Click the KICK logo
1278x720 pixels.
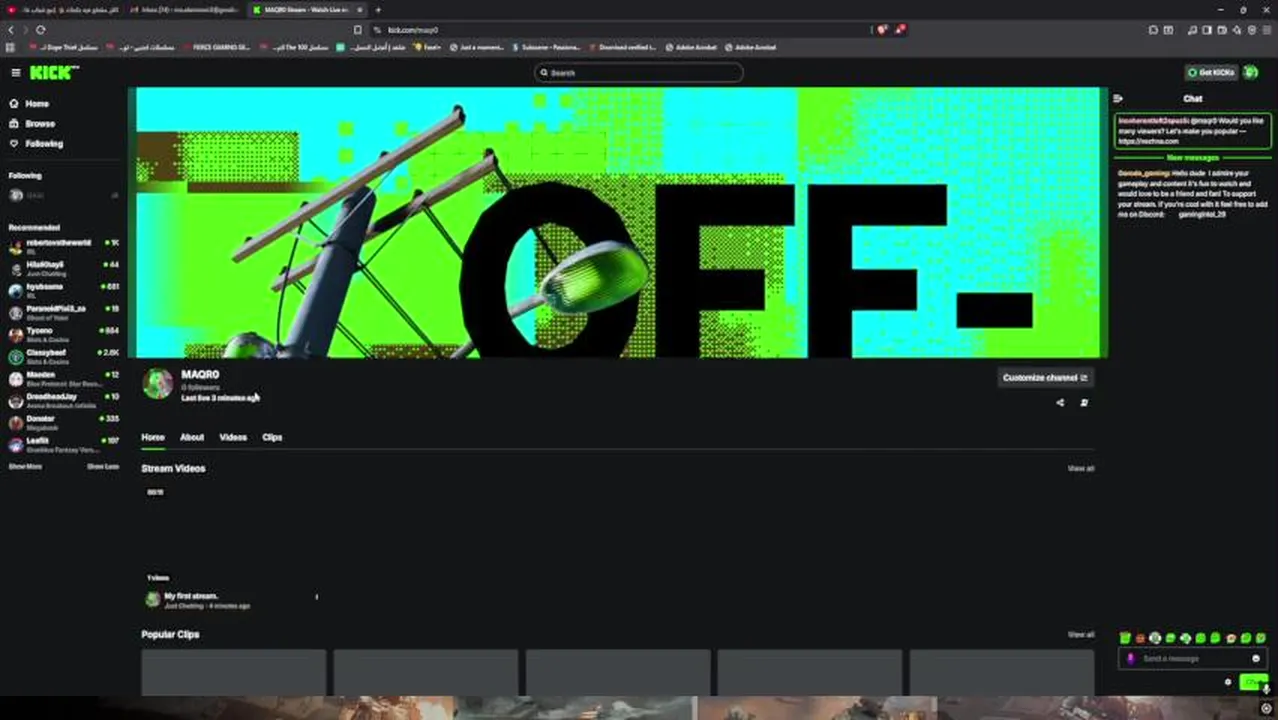pos(52,72)
